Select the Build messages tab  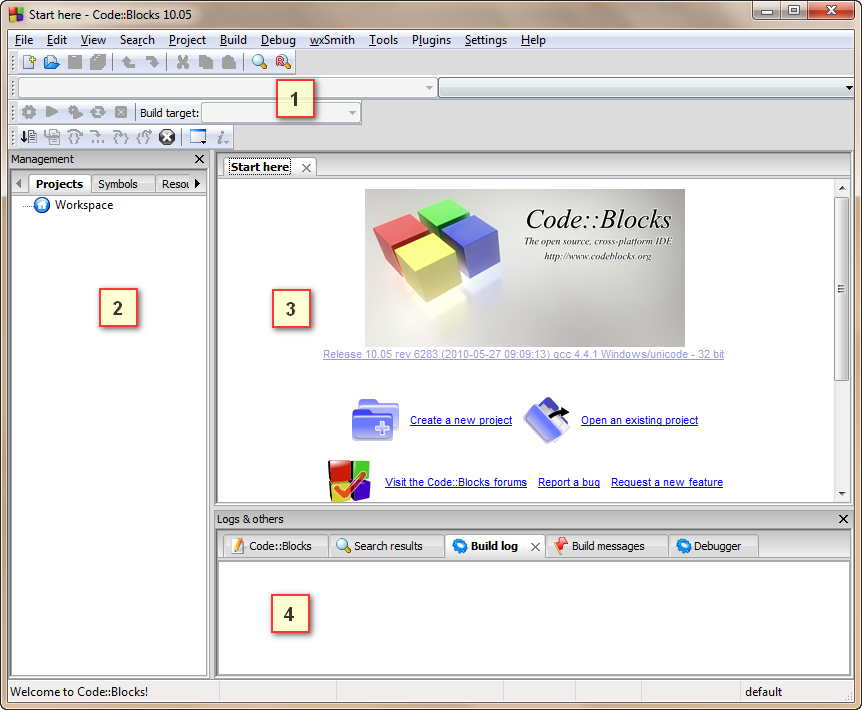pyautogui.click(x=607, y=546)
